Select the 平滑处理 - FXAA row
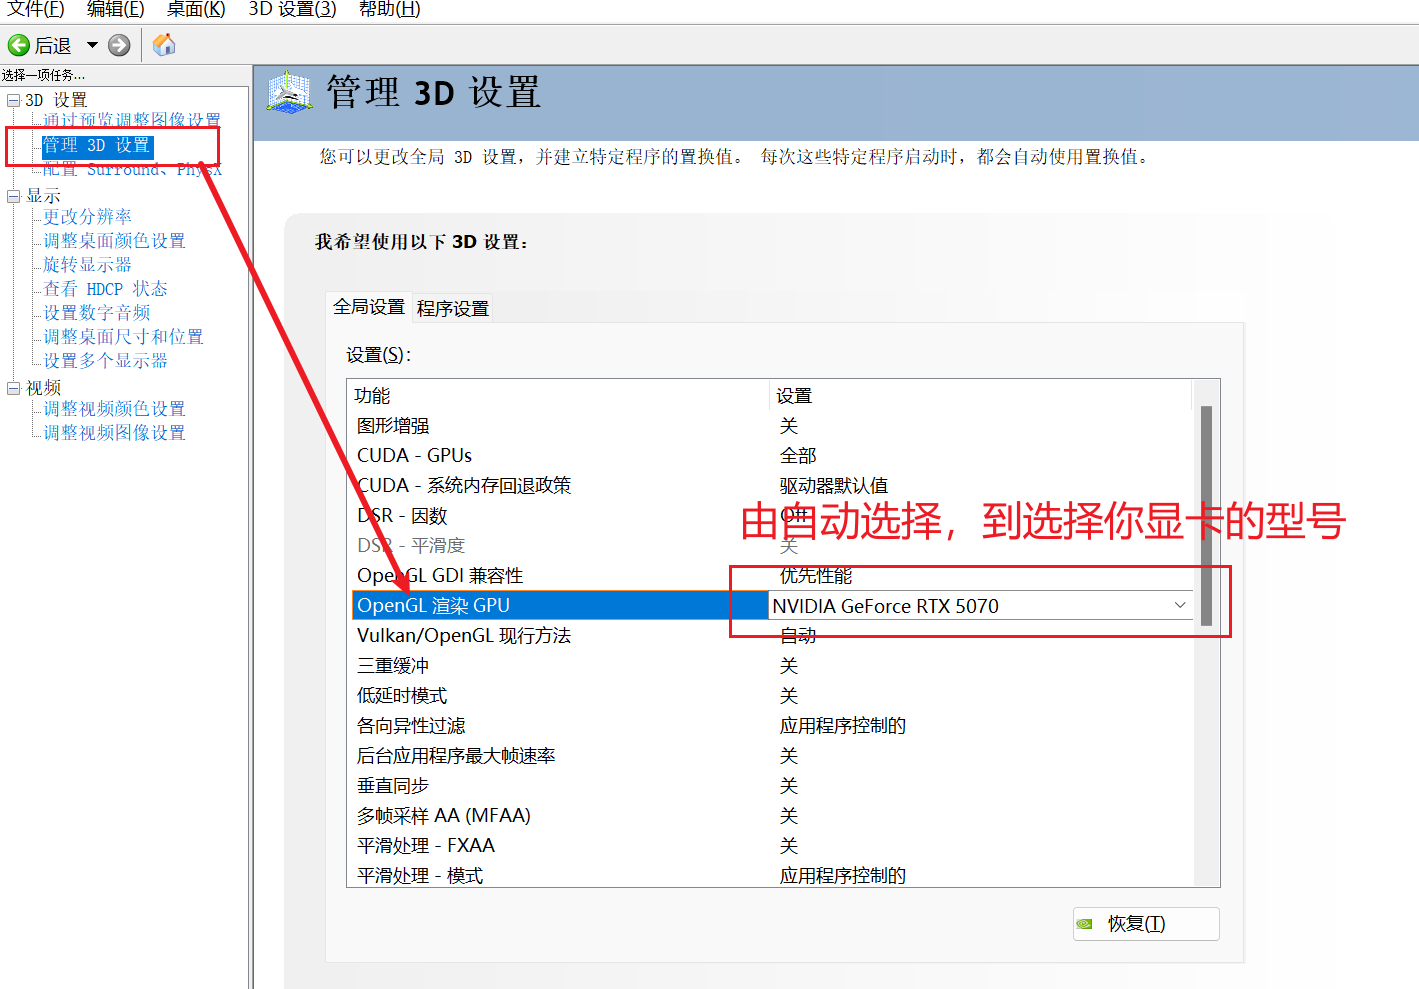The width and height of the screenshot is (1419, 989). (770, 845)
